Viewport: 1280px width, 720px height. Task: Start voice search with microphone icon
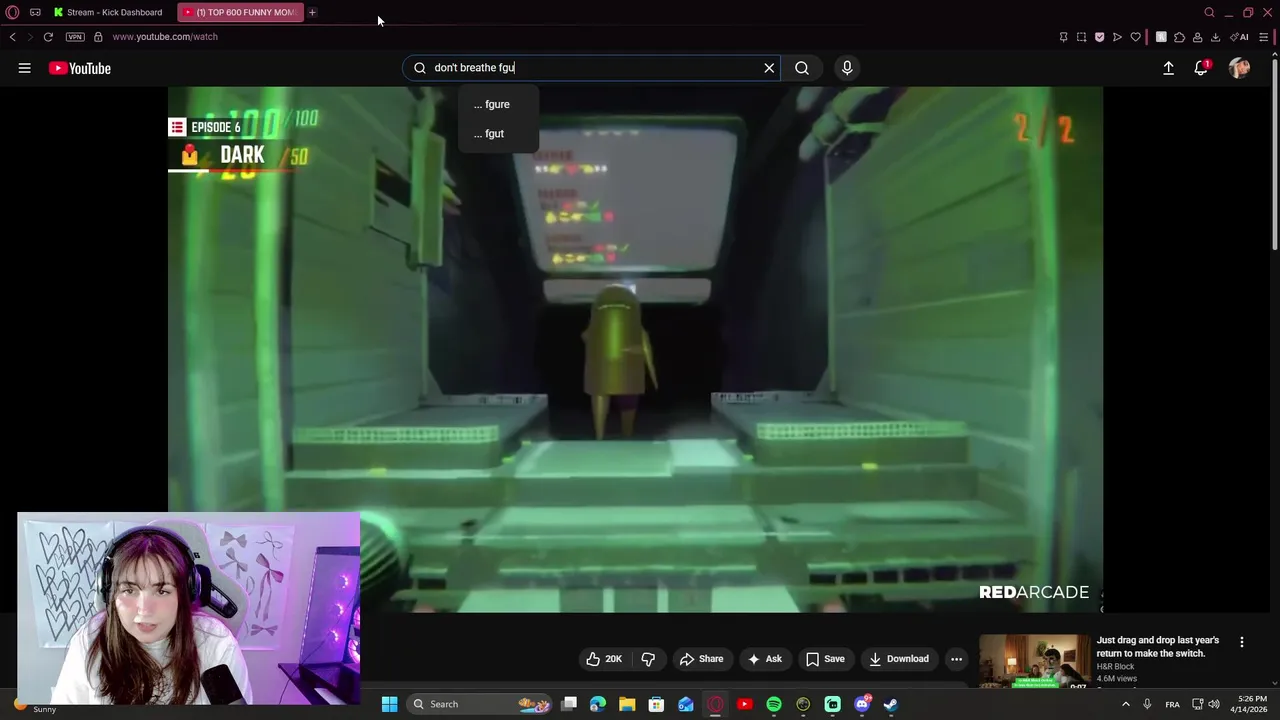click(847, 68)
